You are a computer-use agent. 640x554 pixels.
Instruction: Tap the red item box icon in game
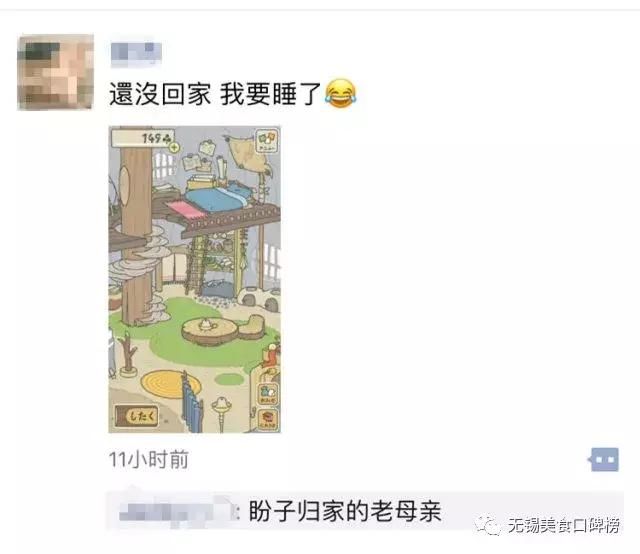click(268, 419)
